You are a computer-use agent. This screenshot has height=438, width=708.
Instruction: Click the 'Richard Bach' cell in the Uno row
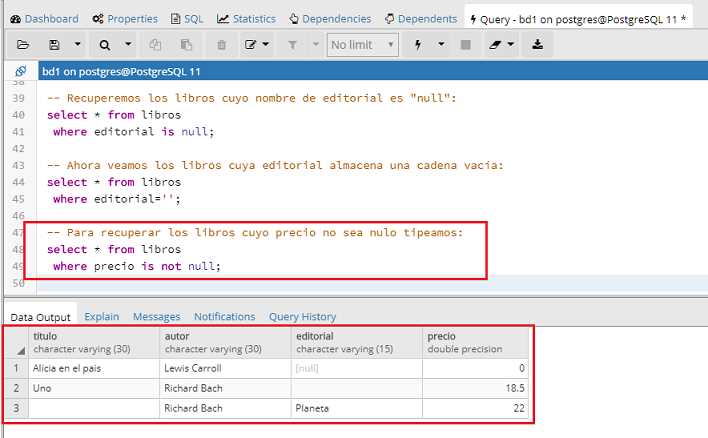click(x=225, y=388)
